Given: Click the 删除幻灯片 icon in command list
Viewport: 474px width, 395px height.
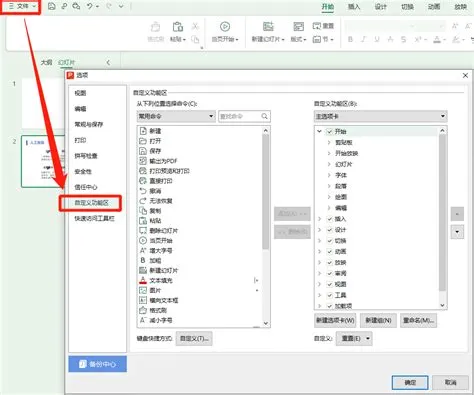Looking at the screenshot, I should click(143, 231).
